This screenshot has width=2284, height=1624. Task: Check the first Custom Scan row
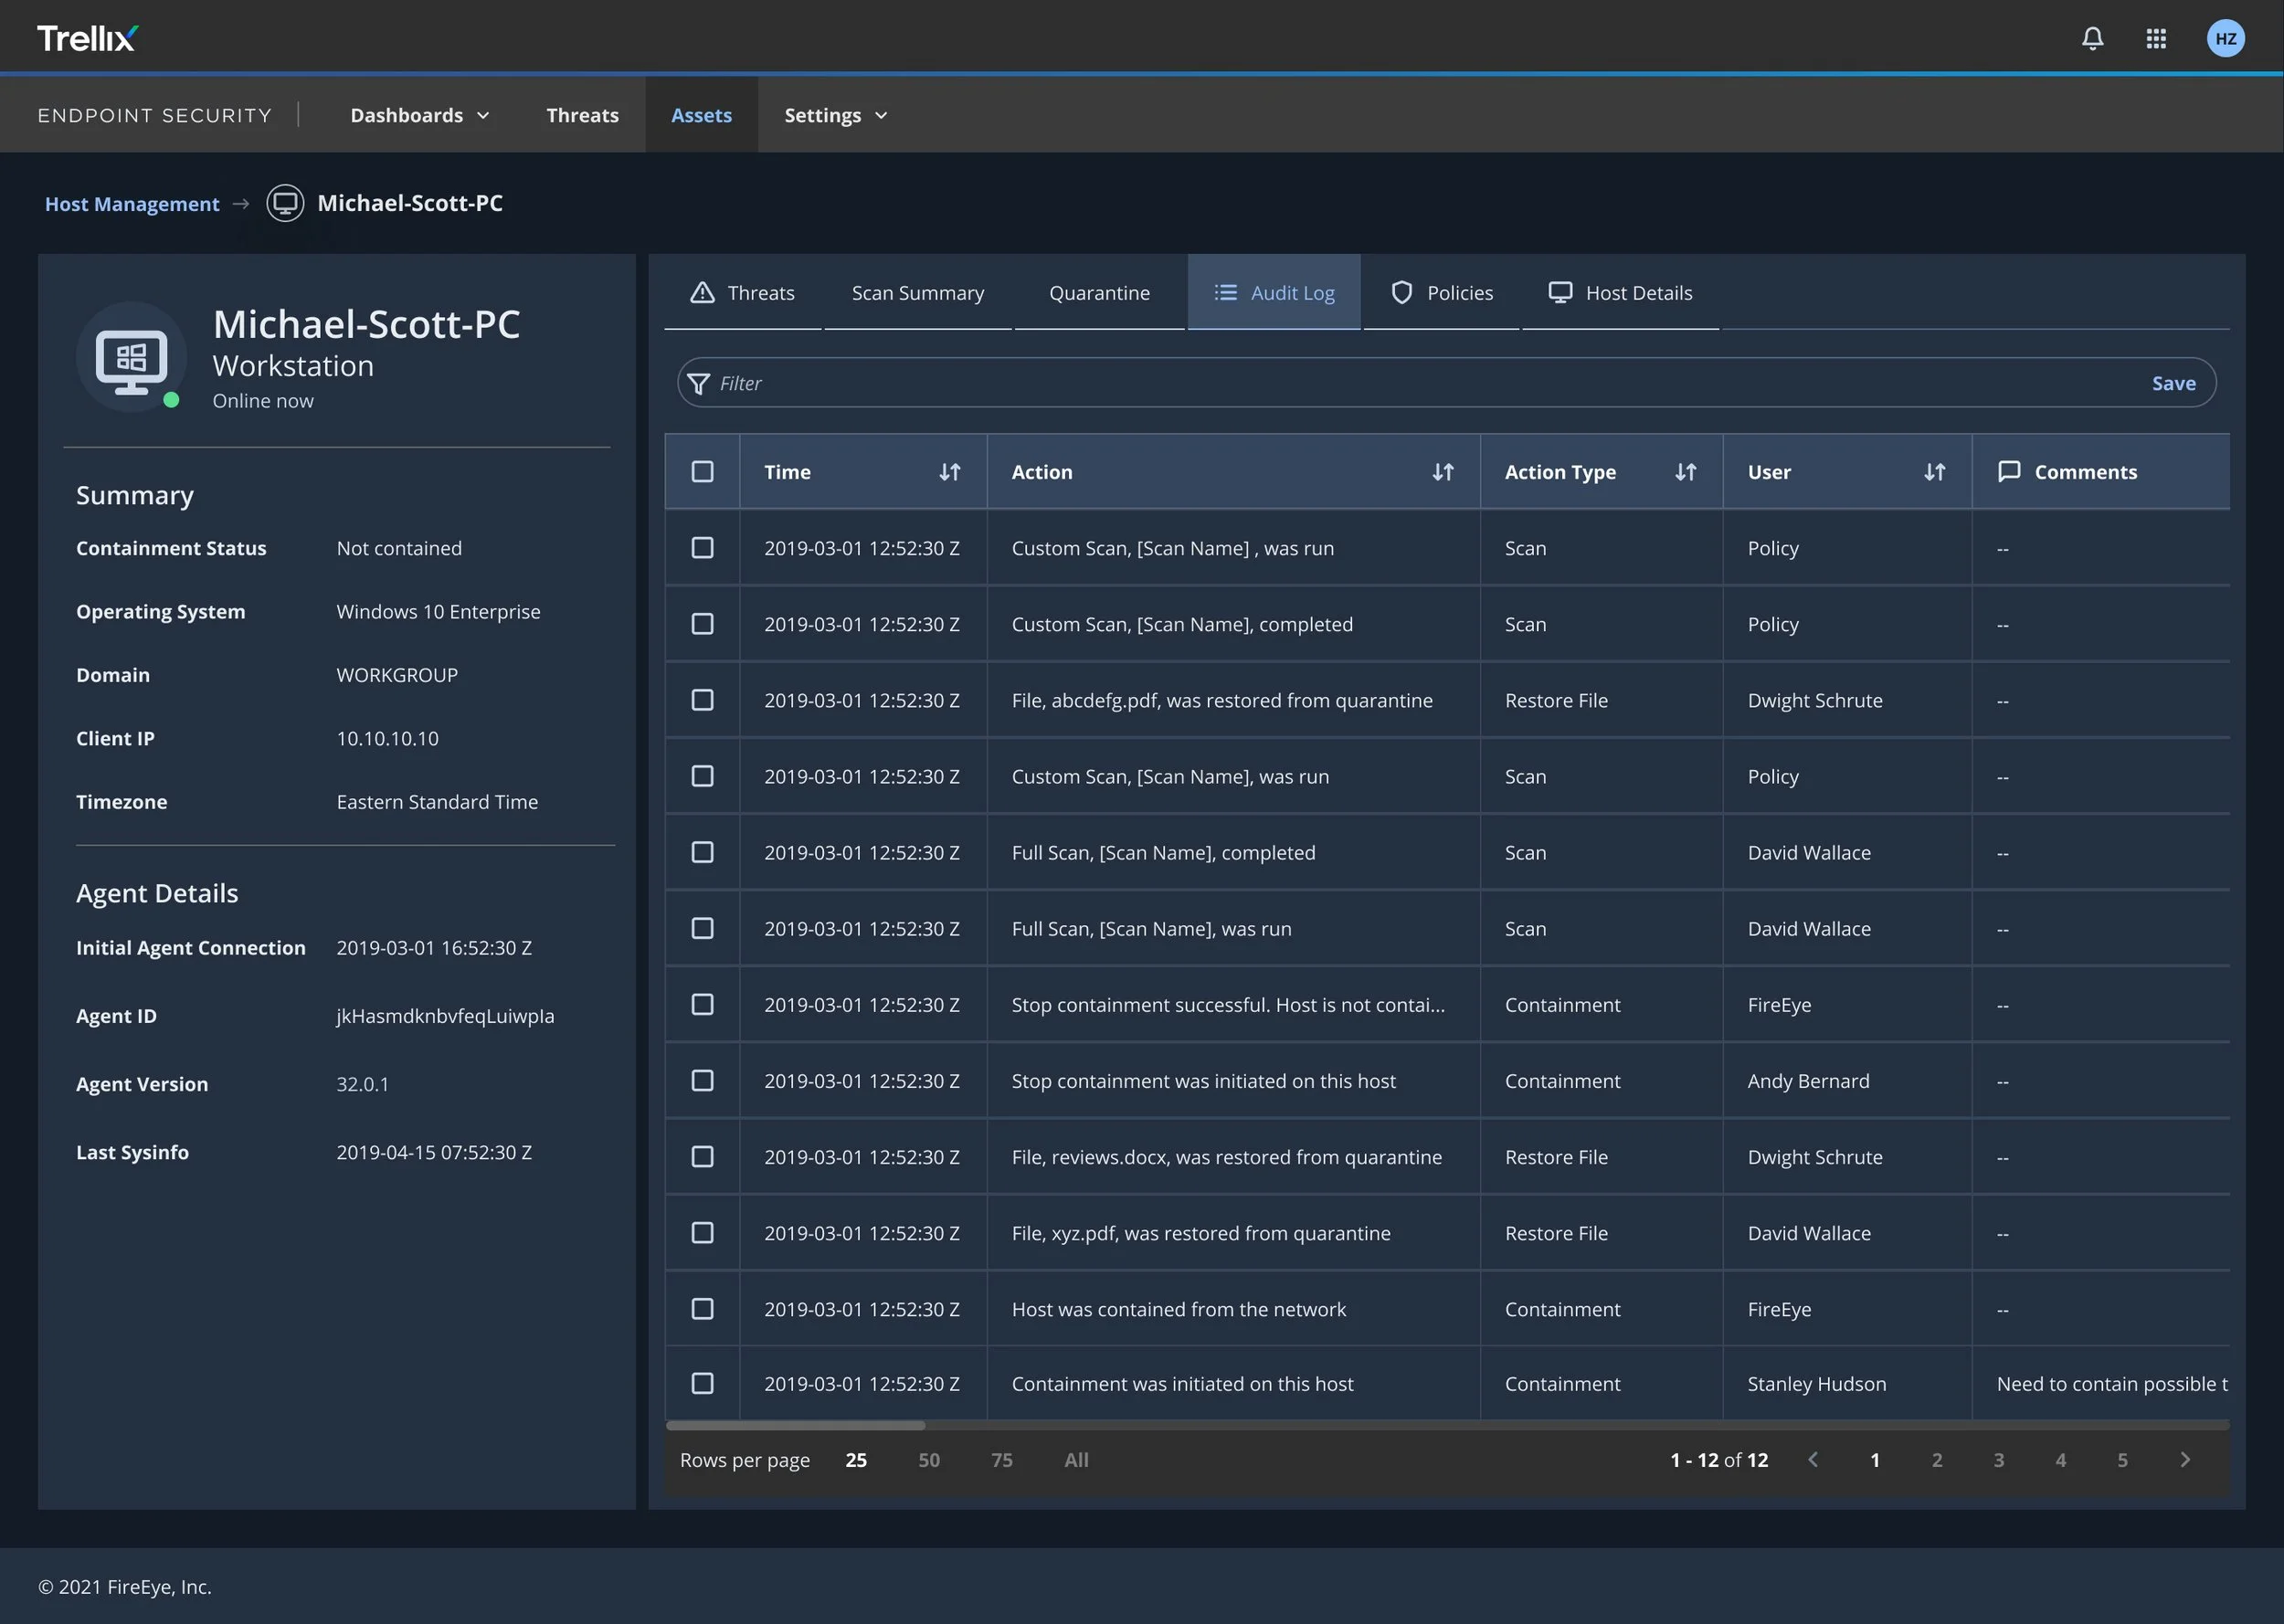pyautogui.click(x=703, y=548)
